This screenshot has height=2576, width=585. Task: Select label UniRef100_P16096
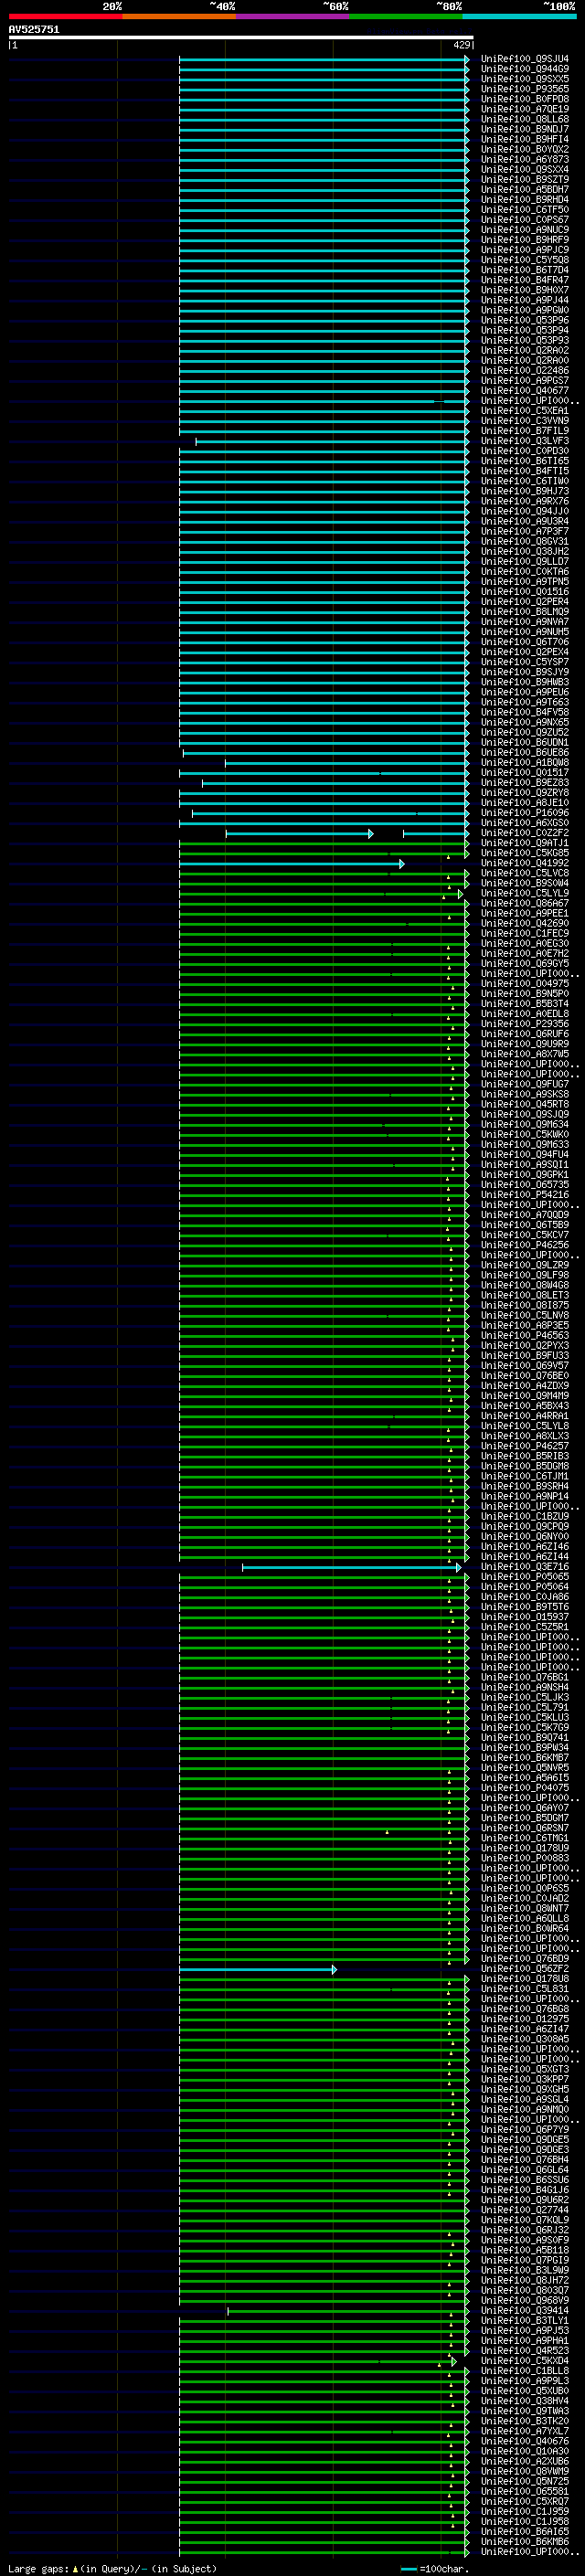click(524, 813)
